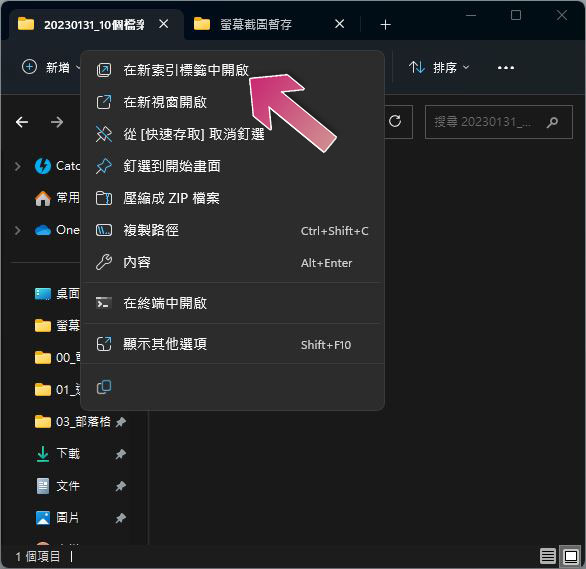Go forward with the right arrow
Screen dimensions: 586x569
click(x=57, y=122)
